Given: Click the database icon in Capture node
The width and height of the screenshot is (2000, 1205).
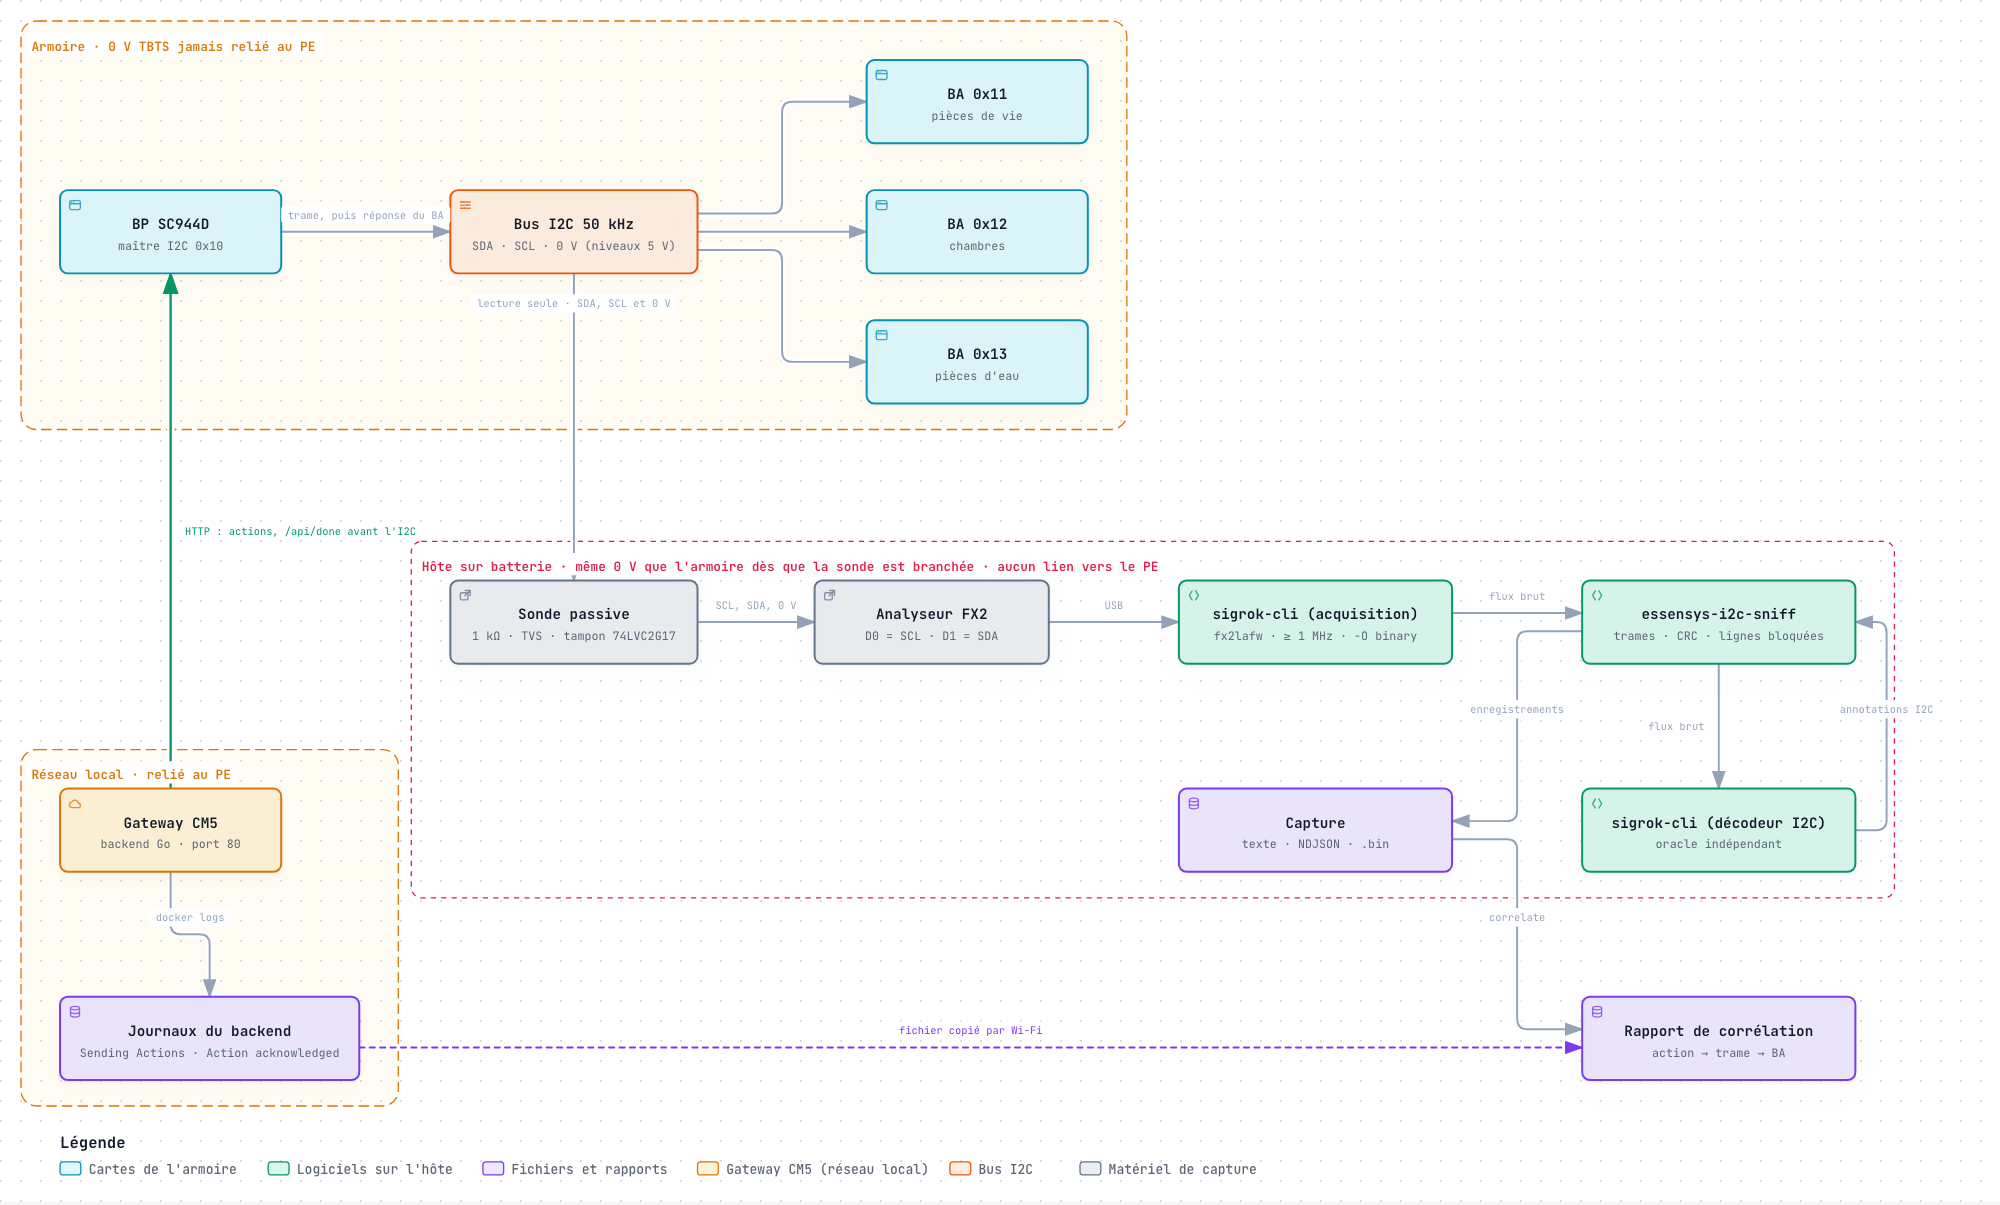Looking at the screenshot, I should (x=1194, y=803).
